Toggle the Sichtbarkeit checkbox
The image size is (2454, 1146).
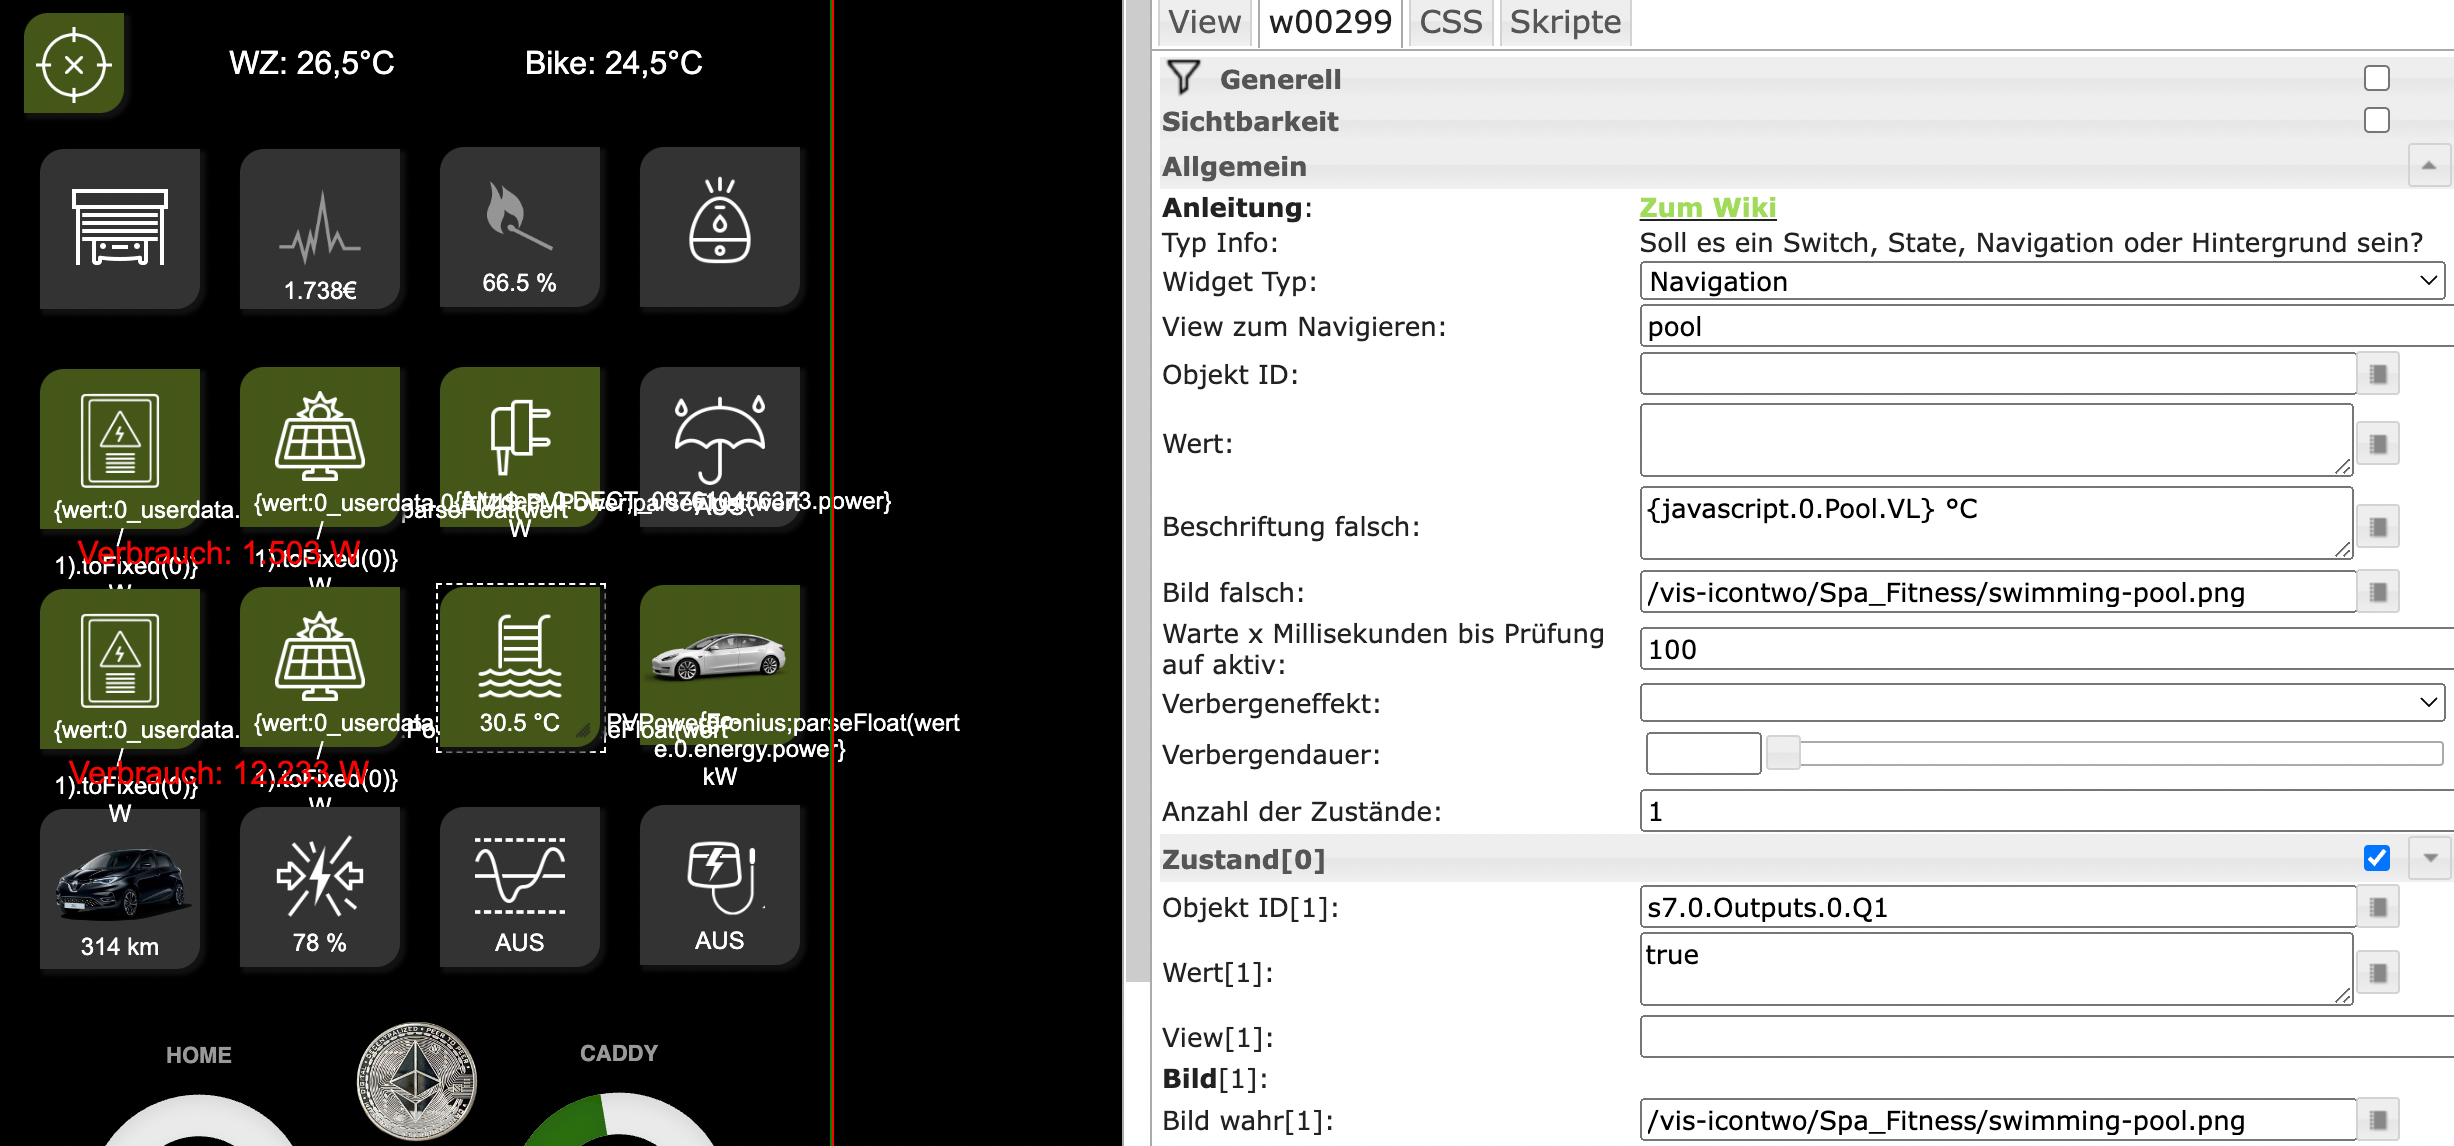point(2376,121)
